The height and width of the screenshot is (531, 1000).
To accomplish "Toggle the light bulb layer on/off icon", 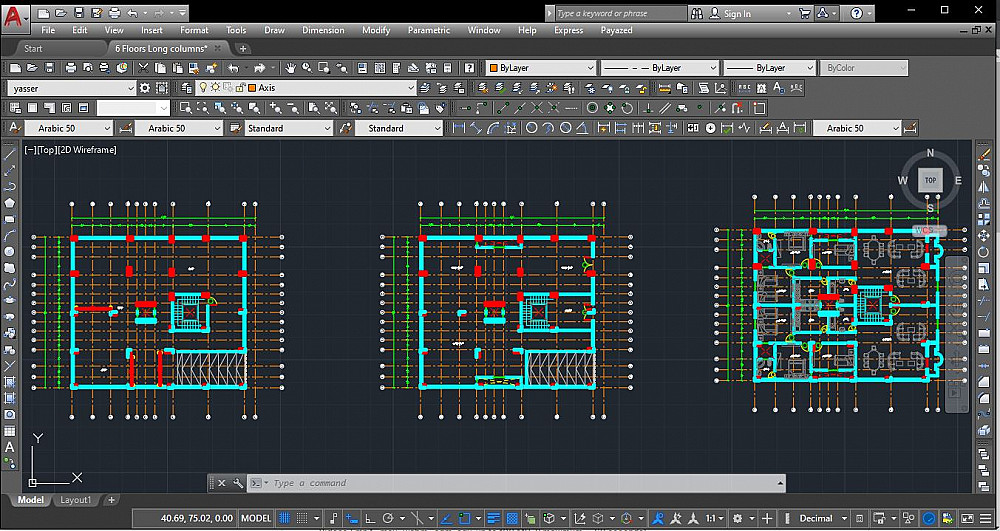I will 203,88.
